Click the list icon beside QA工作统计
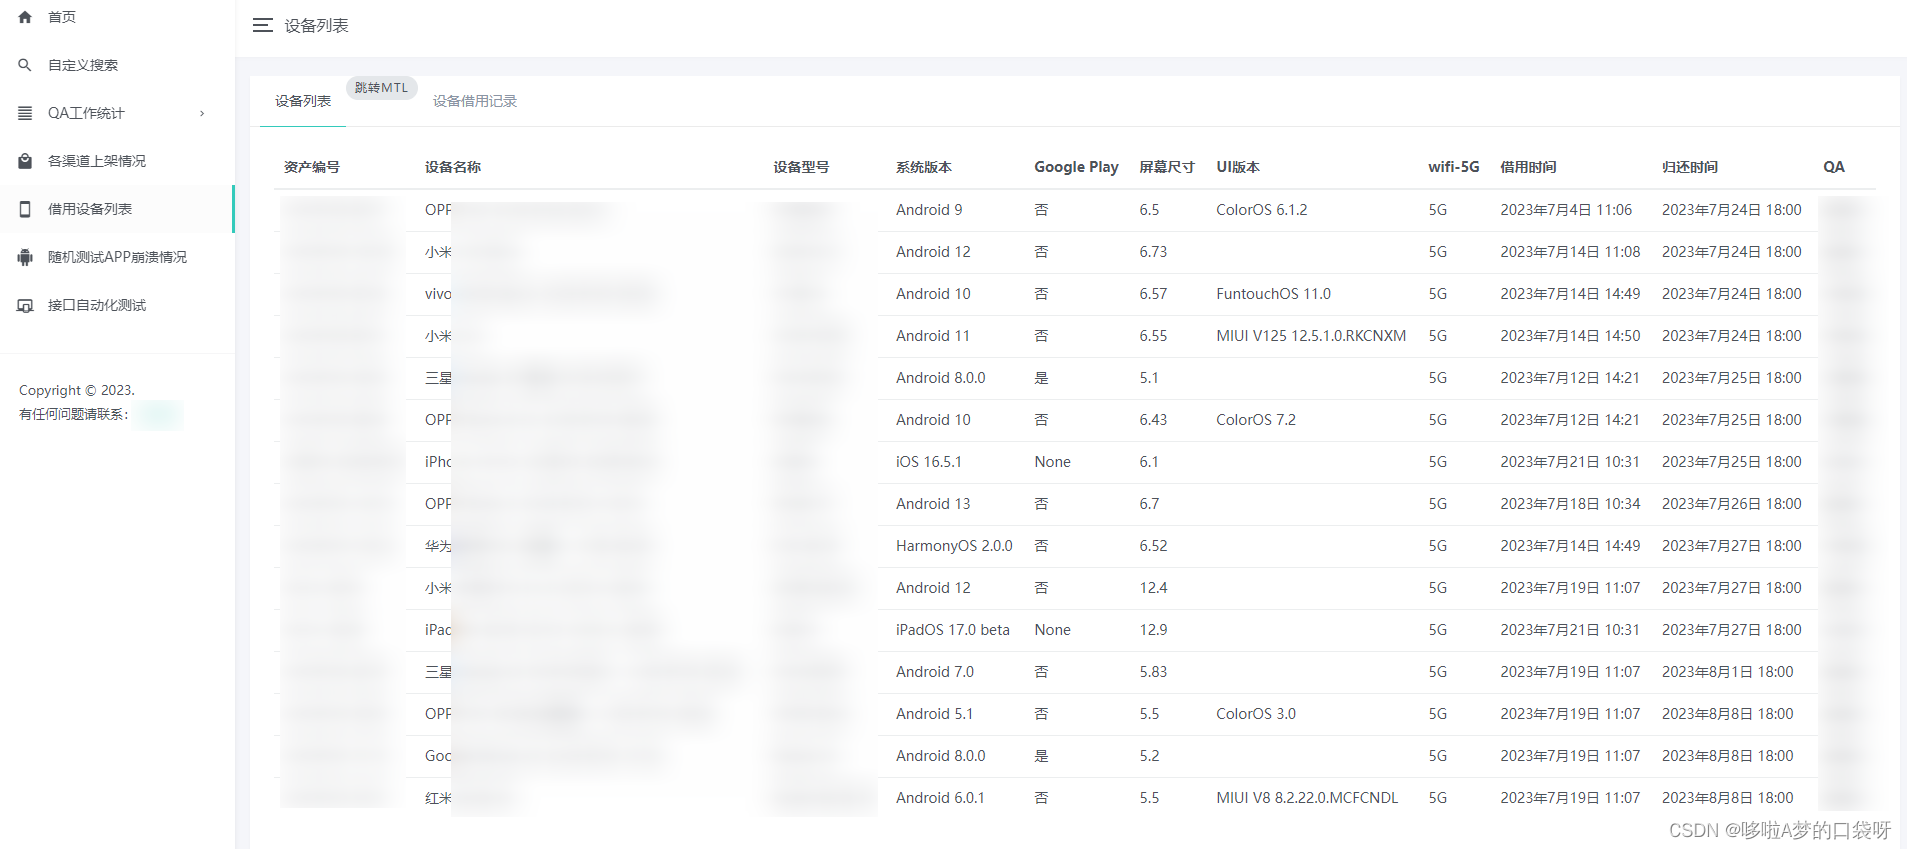Screen dimensions: 1907x849 (x=25, y=113)
